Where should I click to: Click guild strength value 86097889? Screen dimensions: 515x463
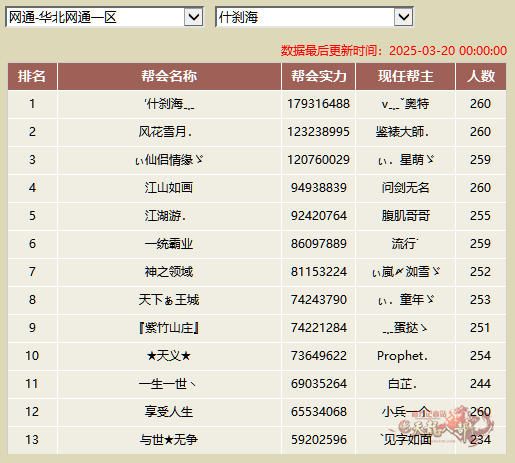(x=319, y=244)
